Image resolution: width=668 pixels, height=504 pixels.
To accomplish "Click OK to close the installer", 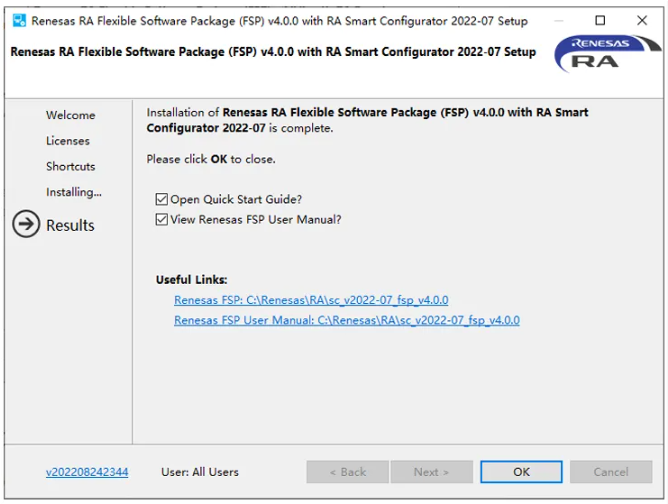I will (521, 472).
